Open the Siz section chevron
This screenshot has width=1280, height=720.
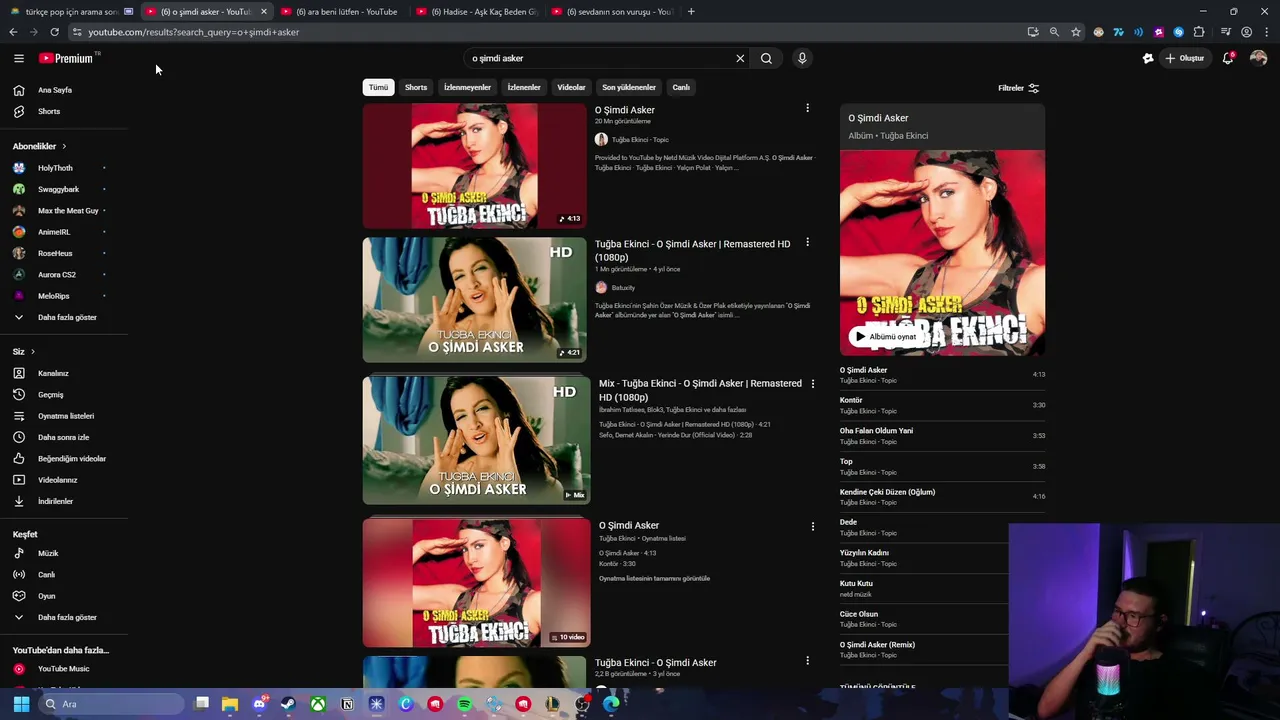click(x=33, y=352)
